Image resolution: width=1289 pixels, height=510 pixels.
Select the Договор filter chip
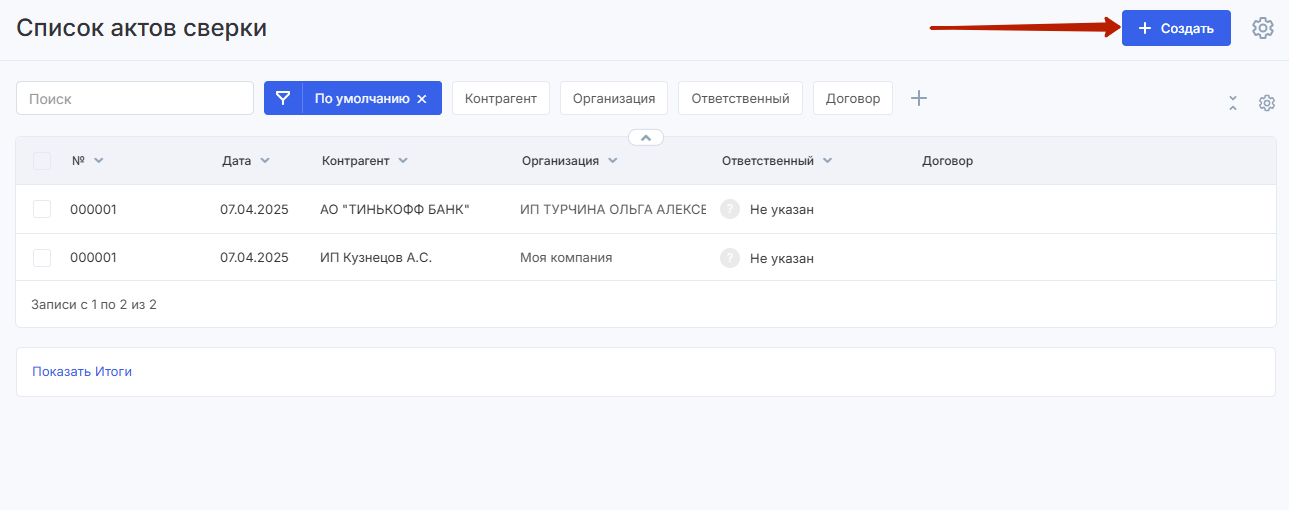pyautogui.click(x=853, y=98)
